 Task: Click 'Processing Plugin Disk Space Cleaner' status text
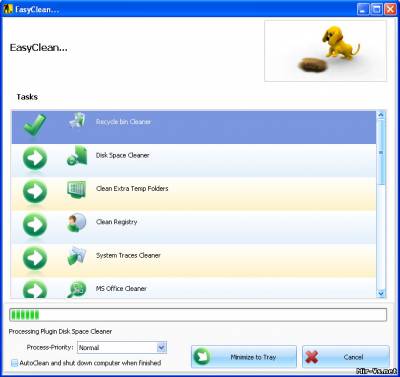(x=60, y=332)
